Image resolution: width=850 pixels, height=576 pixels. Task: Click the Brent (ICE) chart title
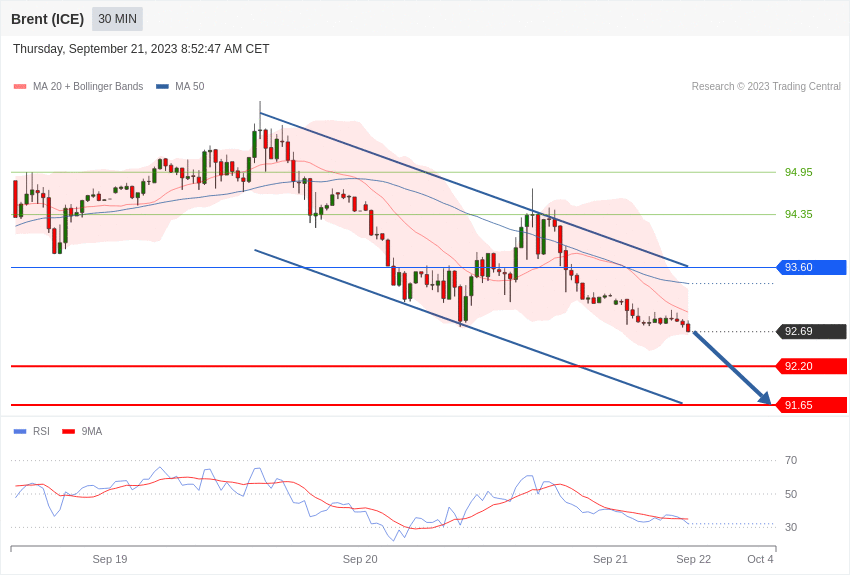click(x=47, y=19)
